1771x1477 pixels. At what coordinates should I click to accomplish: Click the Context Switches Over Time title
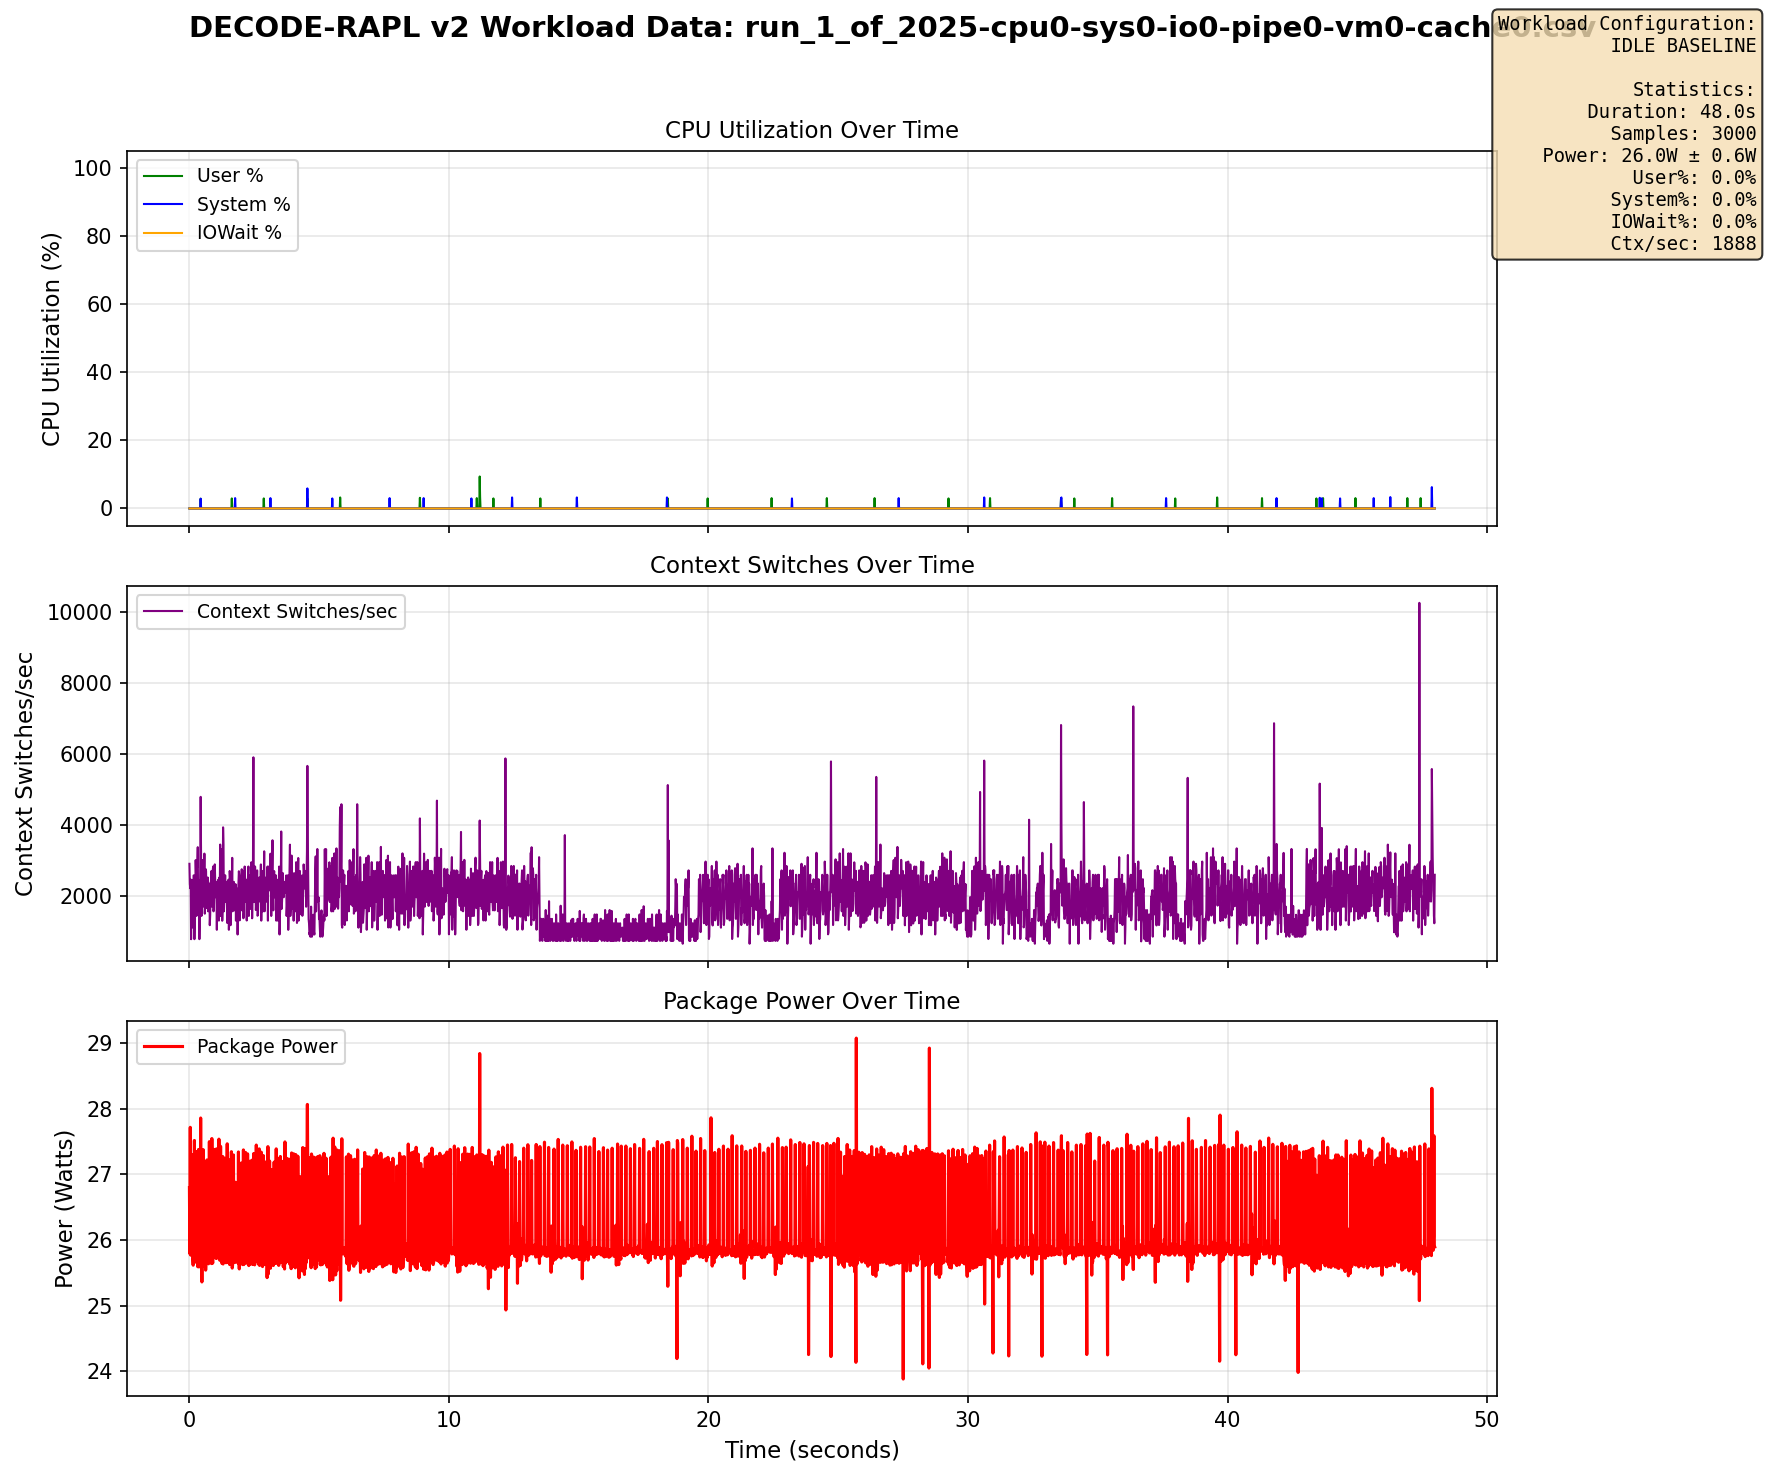tap(811, 566)
